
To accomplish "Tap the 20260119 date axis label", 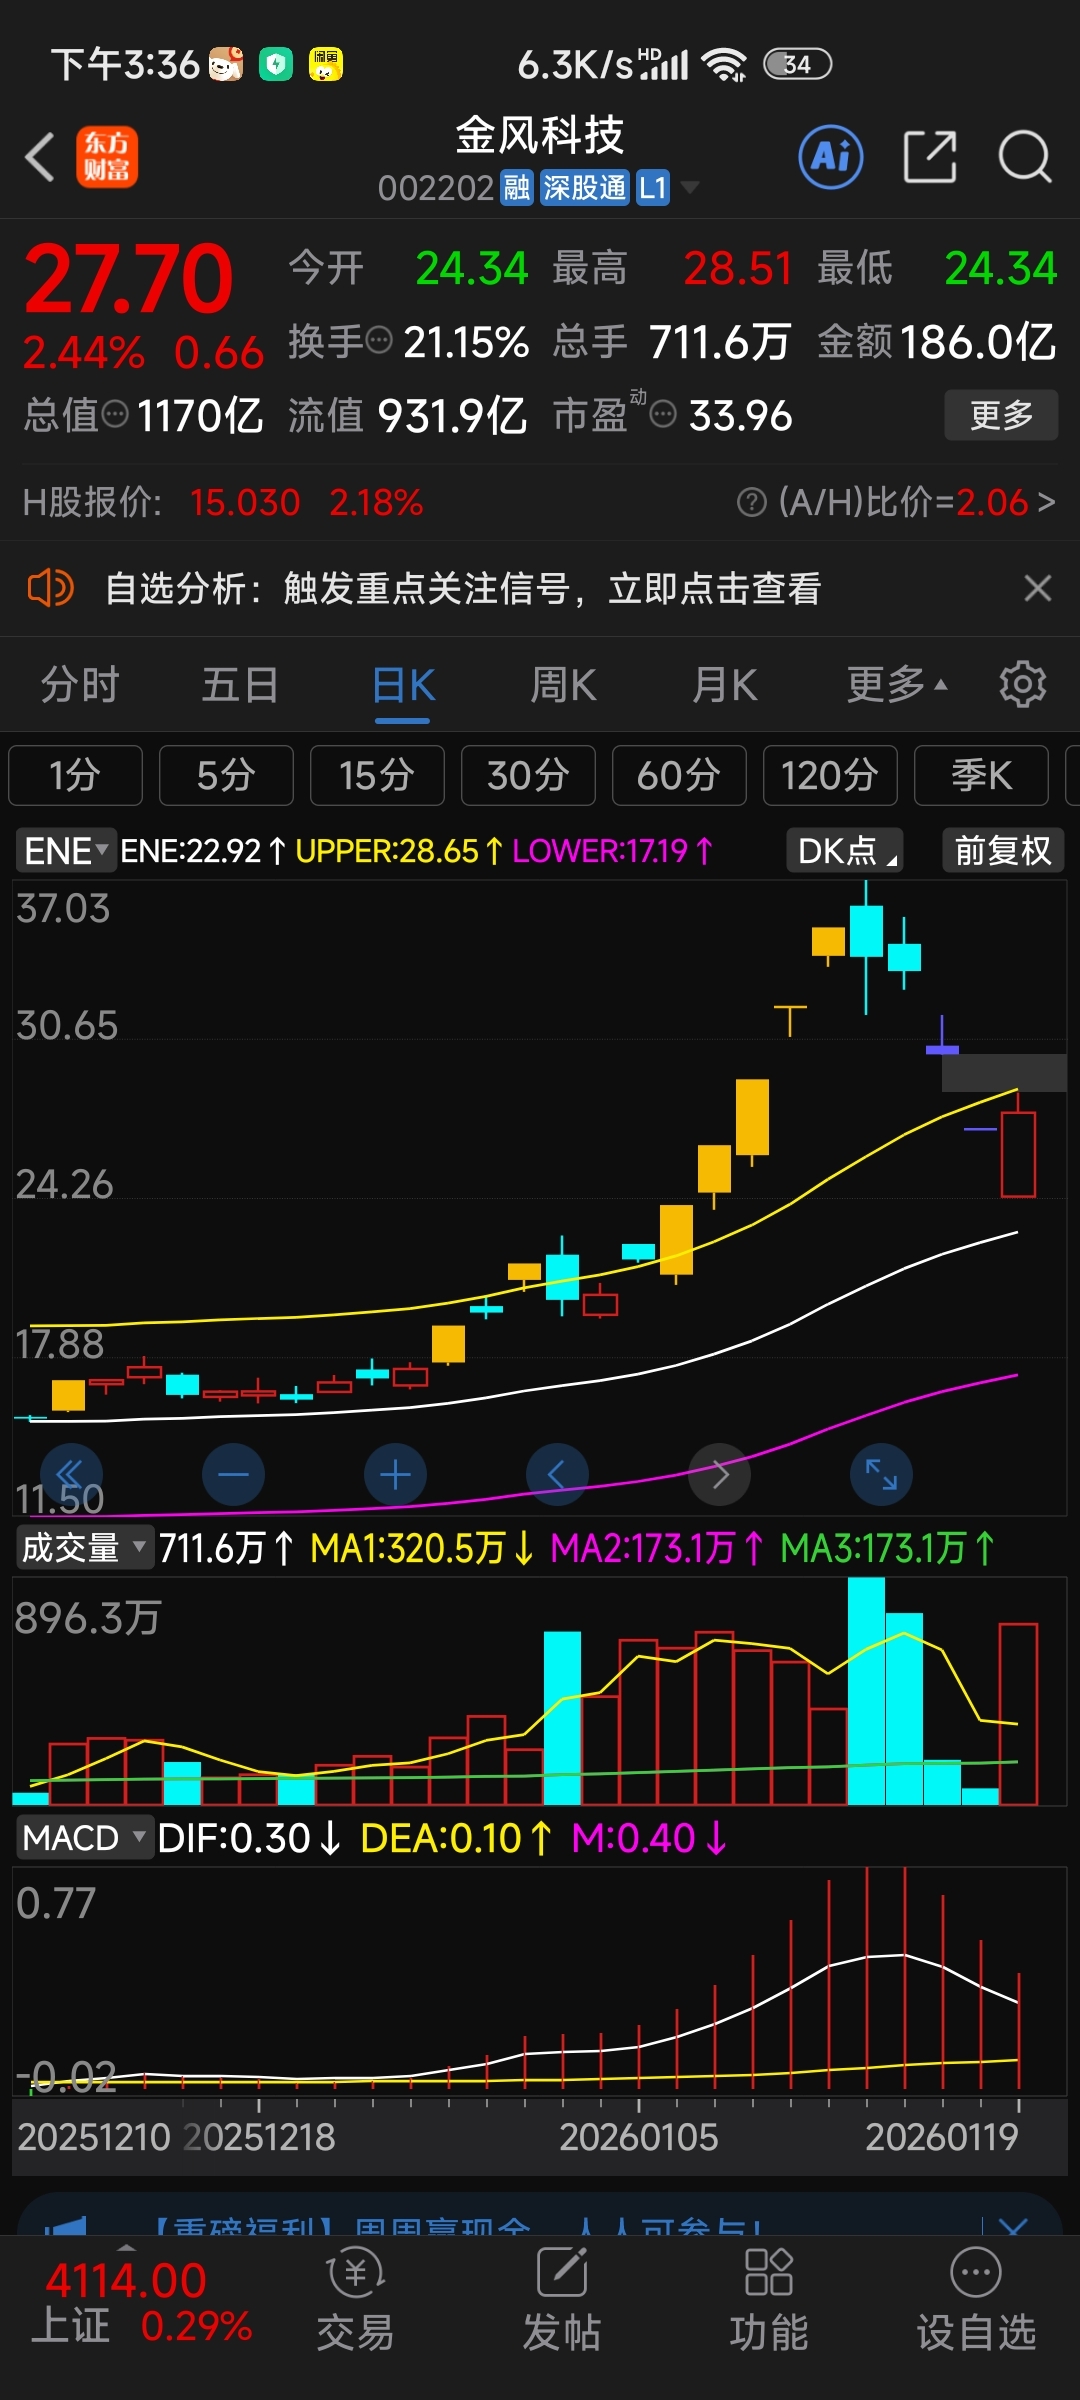I will coord(941,2137).
